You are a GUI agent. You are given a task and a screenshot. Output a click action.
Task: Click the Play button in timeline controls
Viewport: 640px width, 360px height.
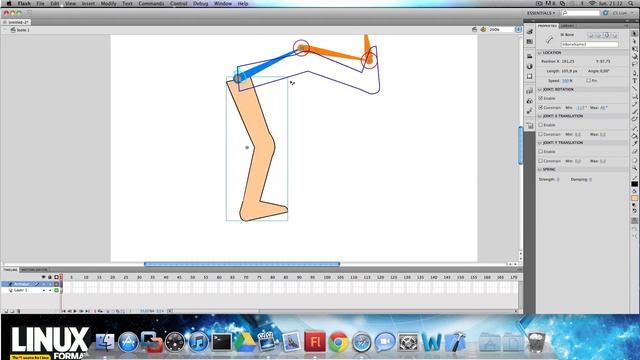click(x=75, y=311)
